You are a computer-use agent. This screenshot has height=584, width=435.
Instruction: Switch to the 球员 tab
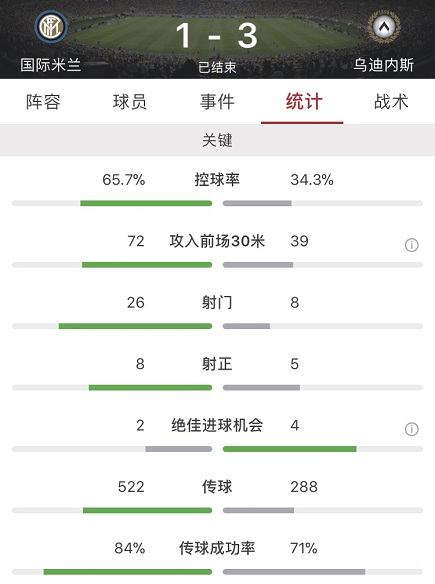point(130,102)
